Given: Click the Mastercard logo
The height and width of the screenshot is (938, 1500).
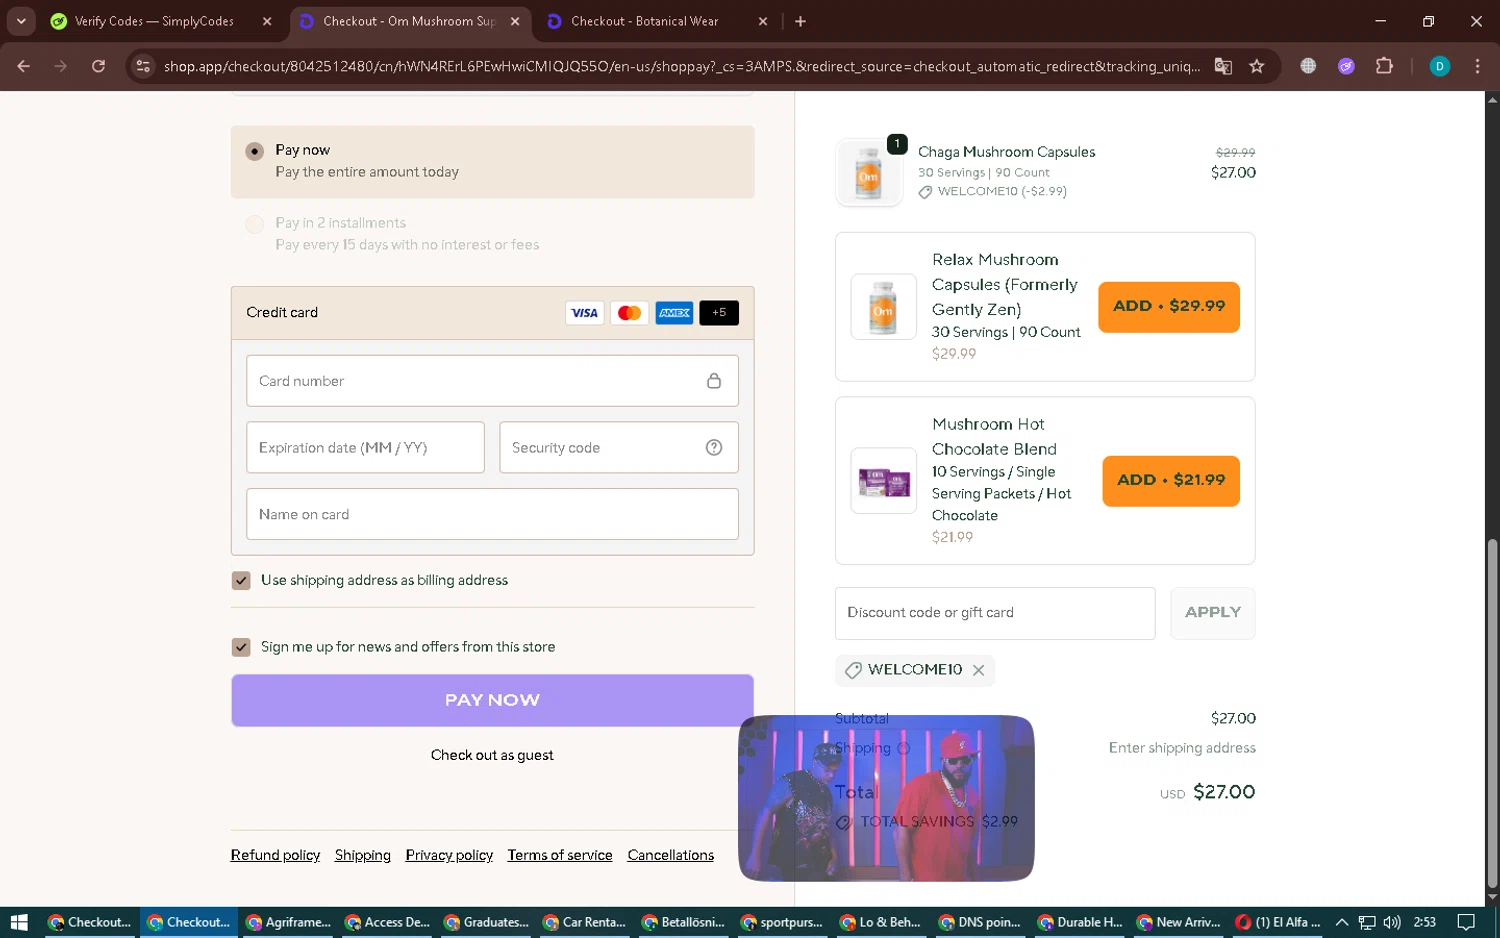Looking at the screenshot, I should pos(629,313).
